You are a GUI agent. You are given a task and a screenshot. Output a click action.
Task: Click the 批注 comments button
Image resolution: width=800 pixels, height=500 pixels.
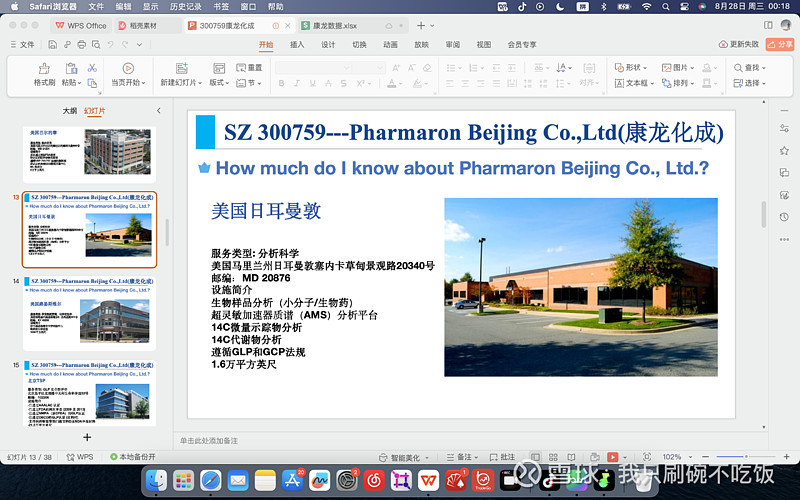502,457
